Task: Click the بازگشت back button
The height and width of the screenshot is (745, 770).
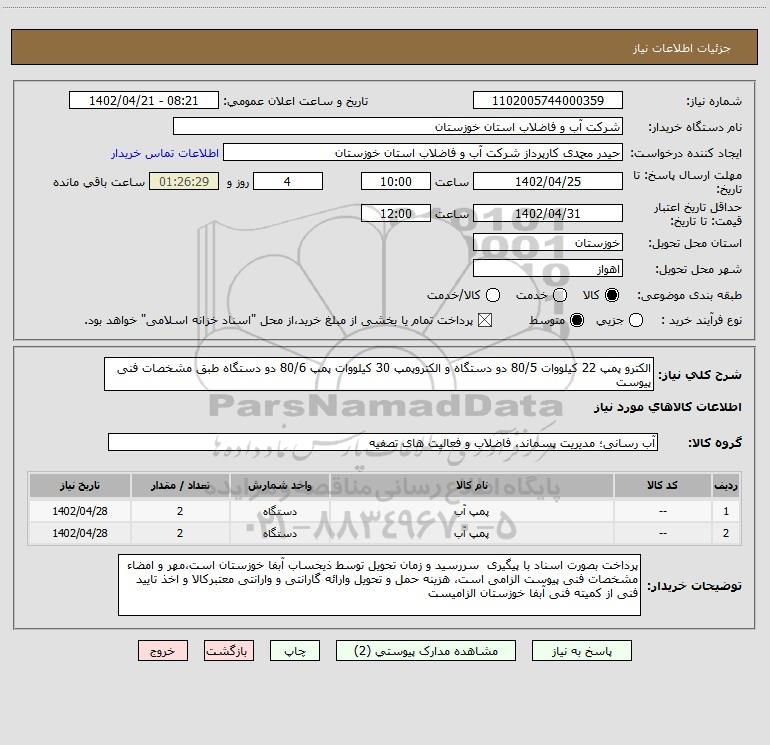Action: [229, 651]
